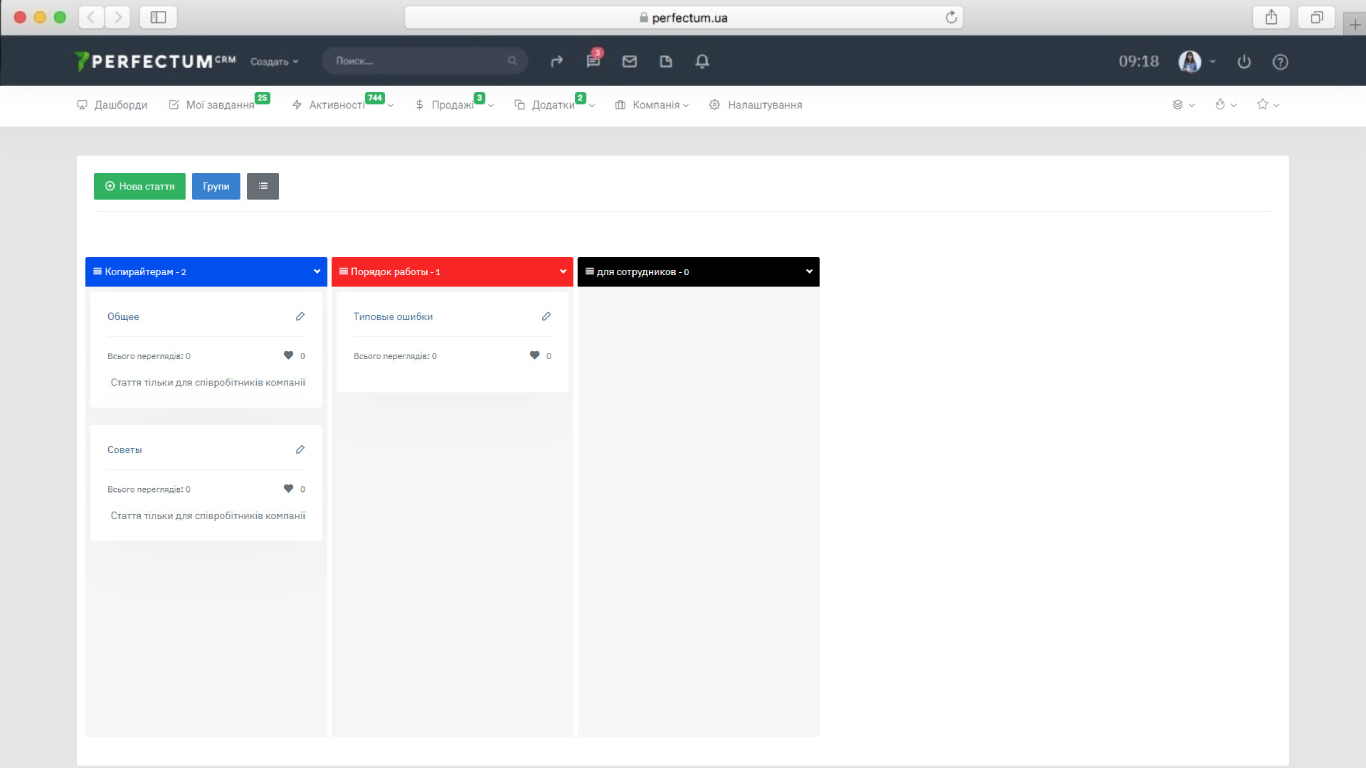Open the help question mark icon
Viewport: 1366px width, 768px height.
click(1280, 62)
